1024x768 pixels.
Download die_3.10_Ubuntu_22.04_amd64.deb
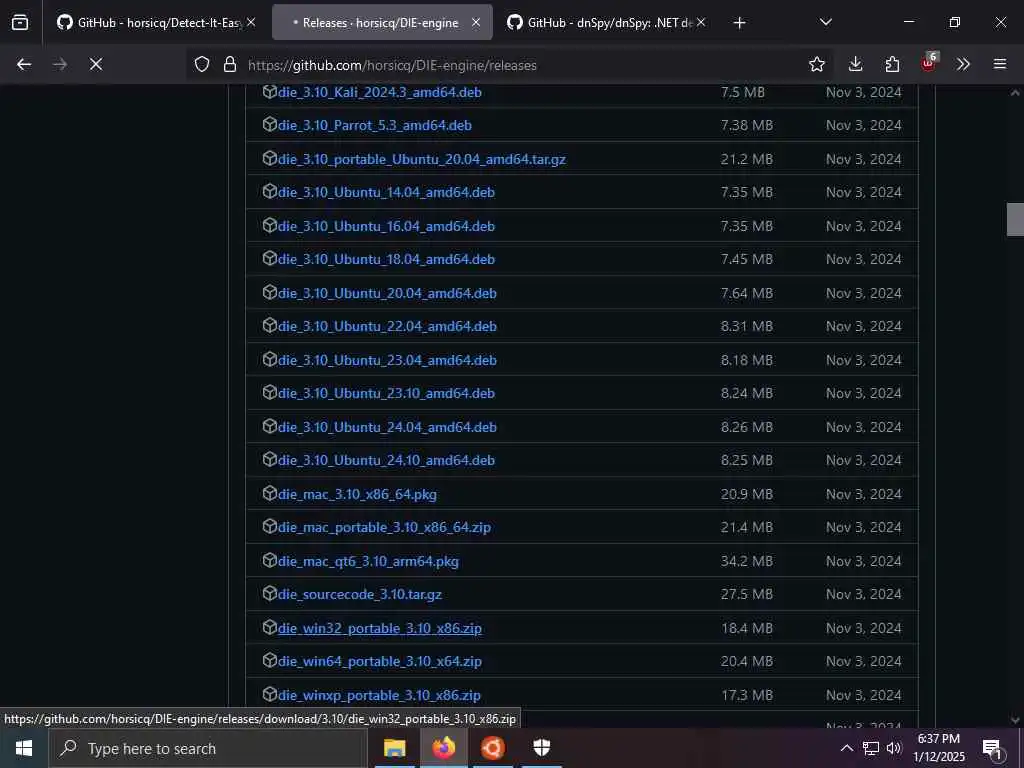[387, 327]
